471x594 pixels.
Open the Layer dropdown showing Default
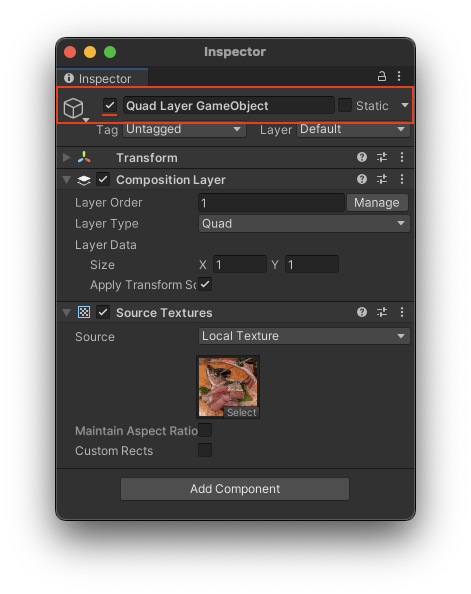[x=353, y=129]
